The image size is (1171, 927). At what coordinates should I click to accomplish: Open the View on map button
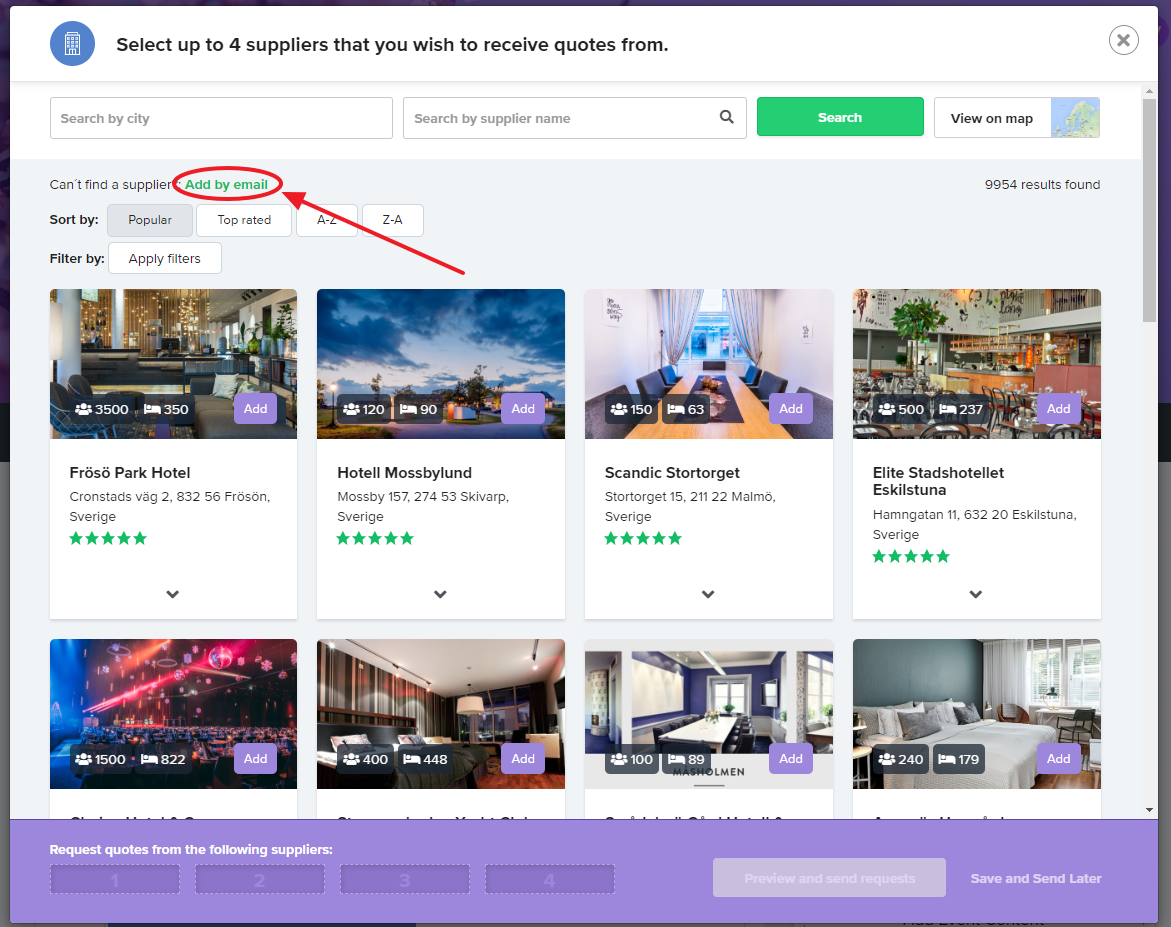[x=1016, y=118]
